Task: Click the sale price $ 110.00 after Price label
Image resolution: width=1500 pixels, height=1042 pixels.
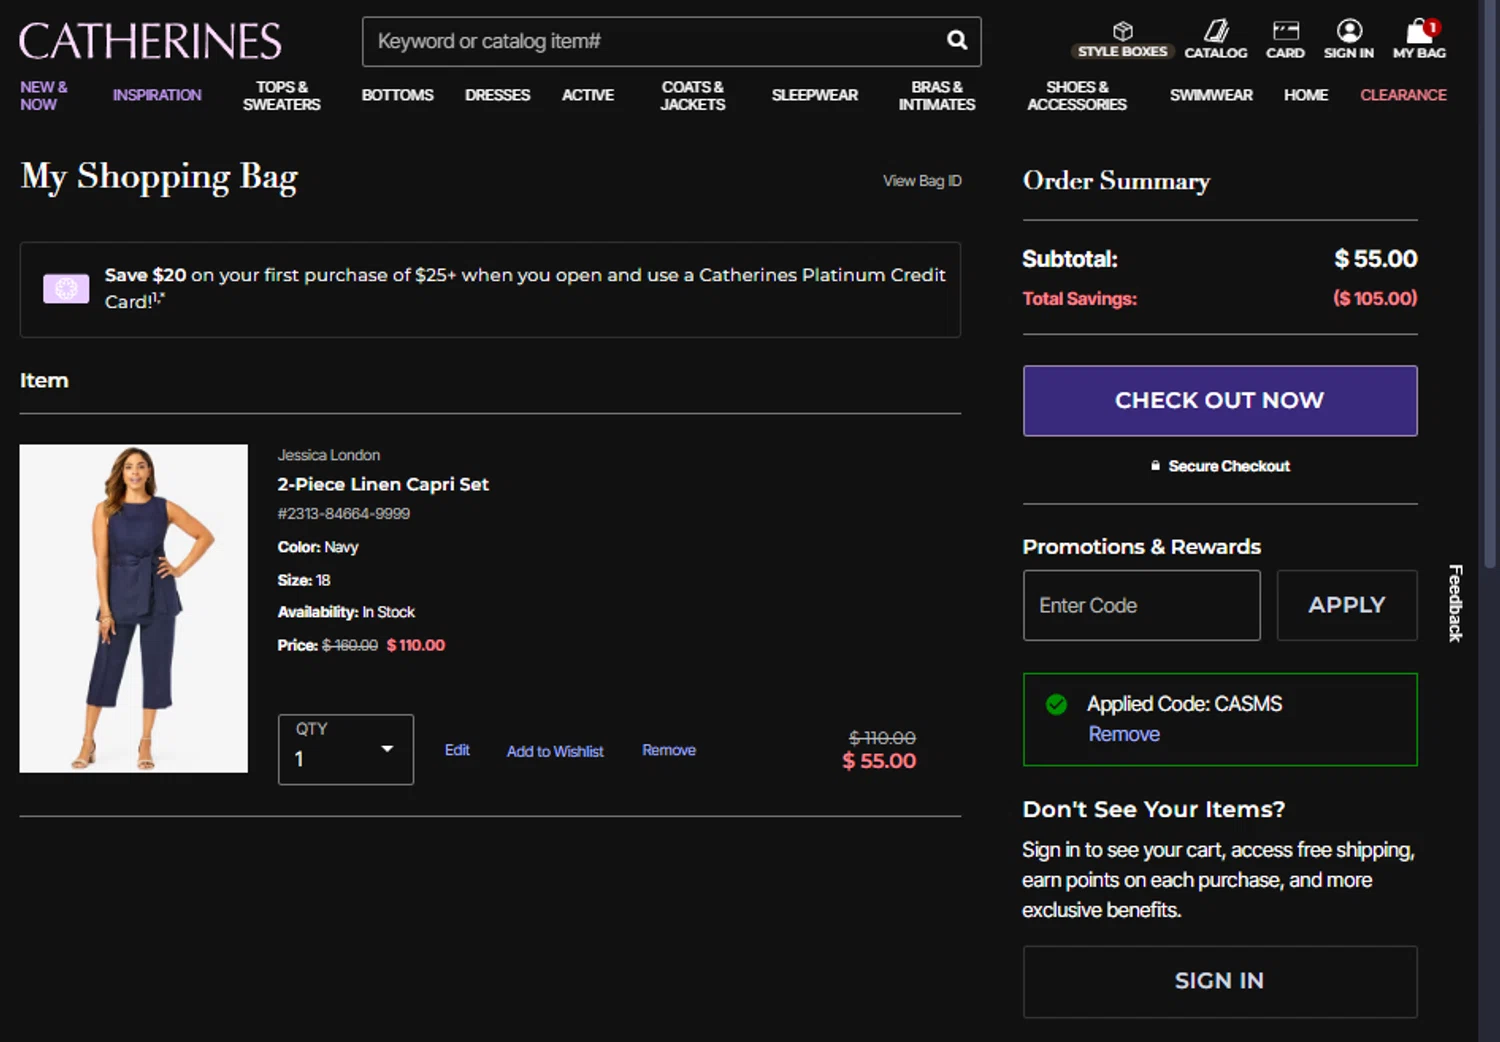Action: click(x=416, y=645)
